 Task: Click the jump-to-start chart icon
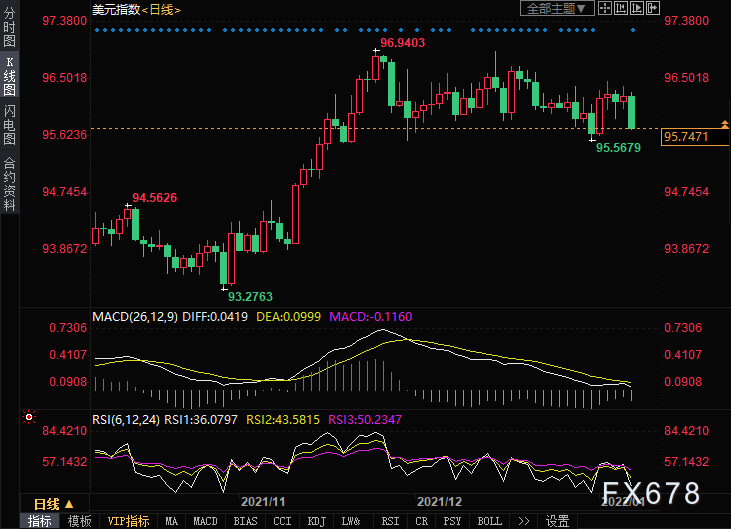click(x=621, y=8)
